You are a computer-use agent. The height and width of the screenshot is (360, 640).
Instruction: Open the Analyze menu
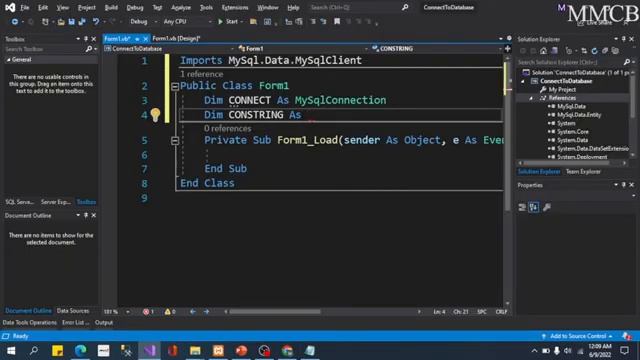tap(181, 7)
